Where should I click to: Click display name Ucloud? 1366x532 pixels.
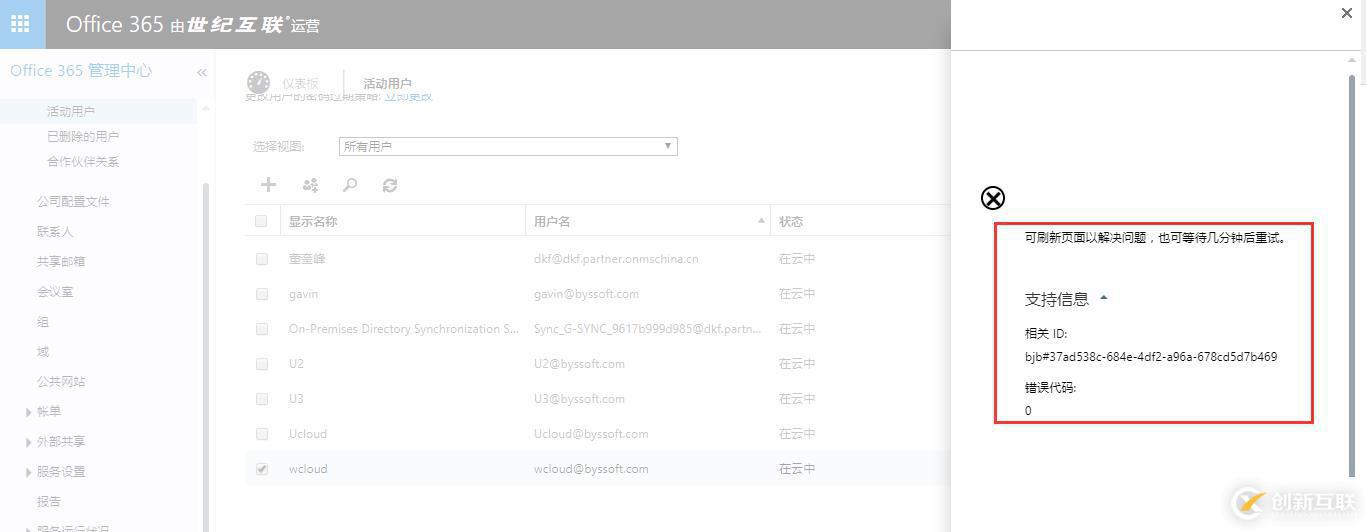[x=308, y=434]
